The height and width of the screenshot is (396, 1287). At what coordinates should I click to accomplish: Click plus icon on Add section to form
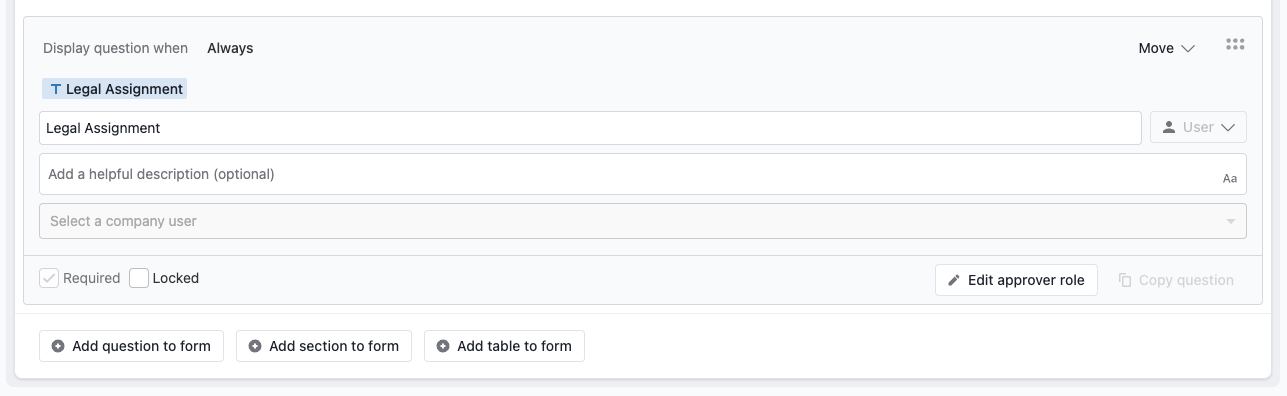click(255, 346)
